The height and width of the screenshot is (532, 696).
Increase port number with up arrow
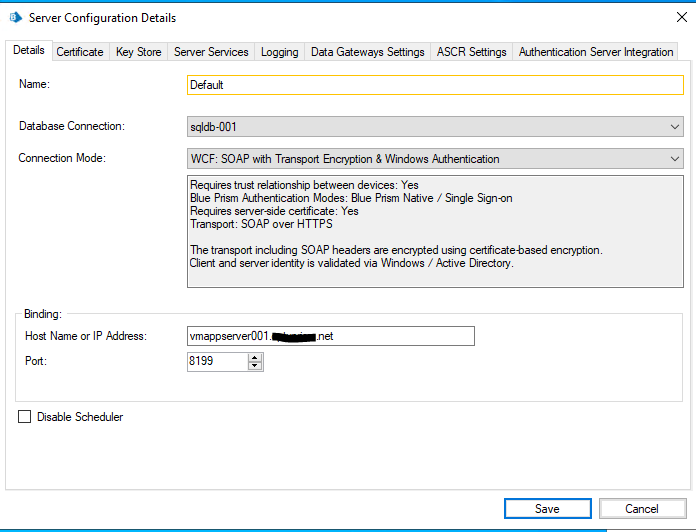pos(255,358)
